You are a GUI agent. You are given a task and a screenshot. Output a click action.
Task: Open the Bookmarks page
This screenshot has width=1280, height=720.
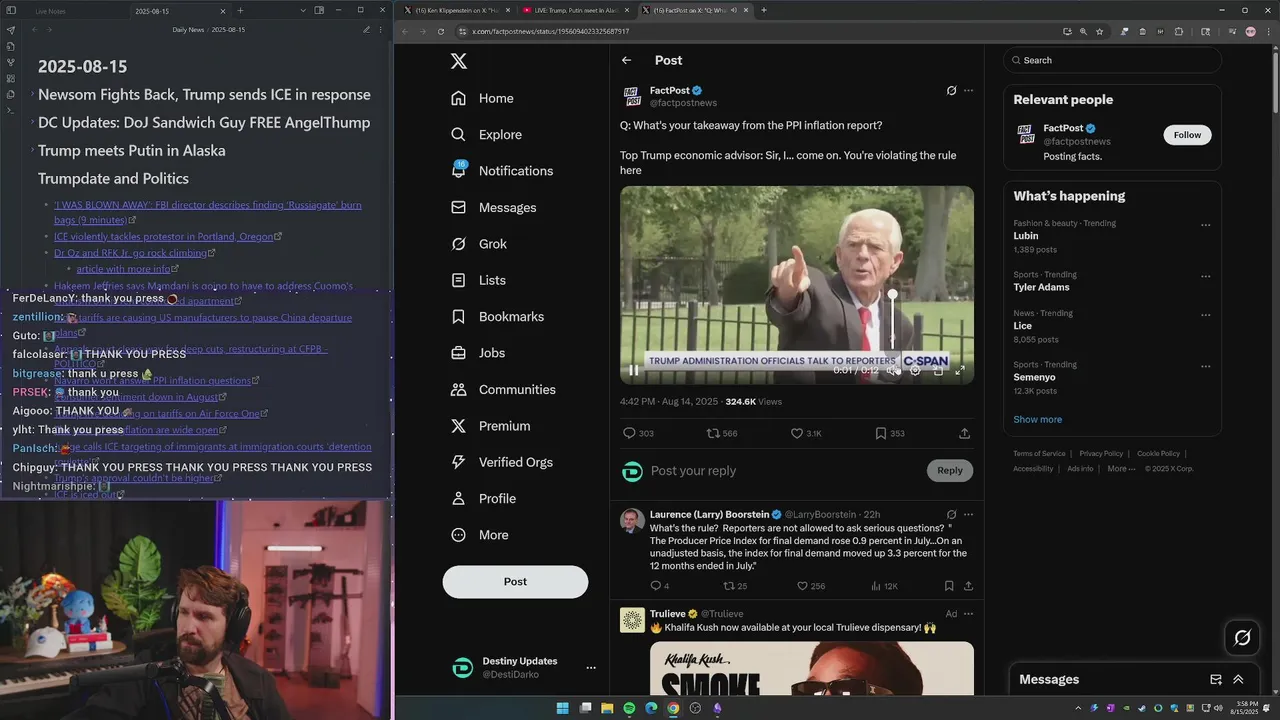tap(497, 317)
